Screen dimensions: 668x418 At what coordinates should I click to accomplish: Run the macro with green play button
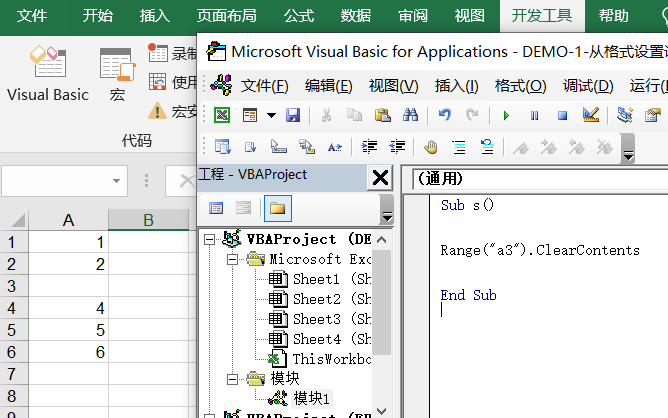point(506,115)
